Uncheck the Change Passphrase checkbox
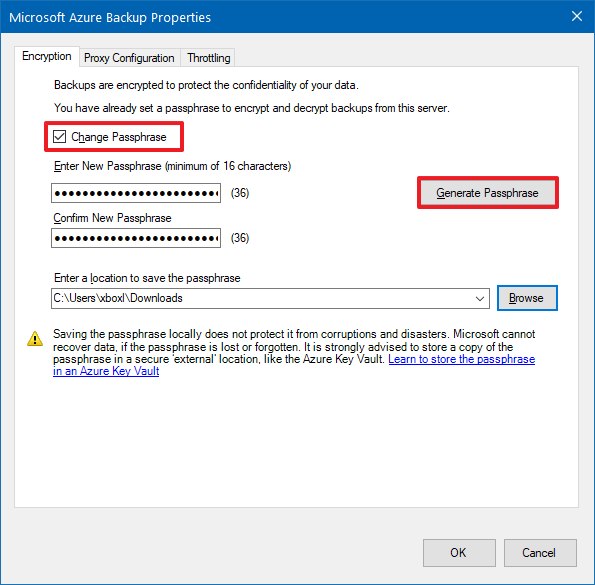 (x=59, y=137)
